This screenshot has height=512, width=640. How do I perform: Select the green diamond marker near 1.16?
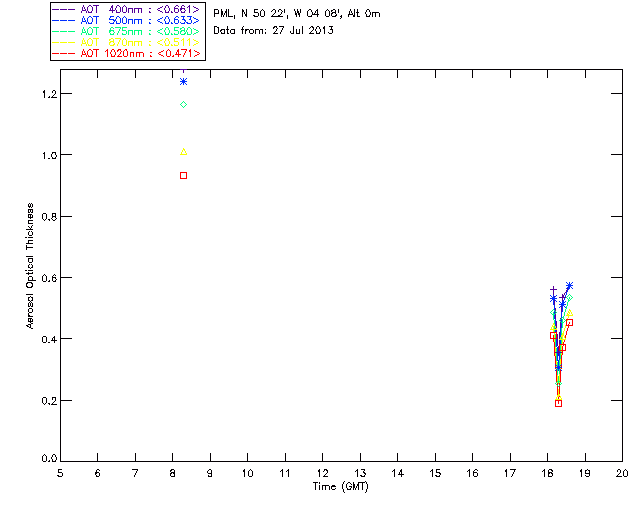pyautogui.click(x=184, y=104)
